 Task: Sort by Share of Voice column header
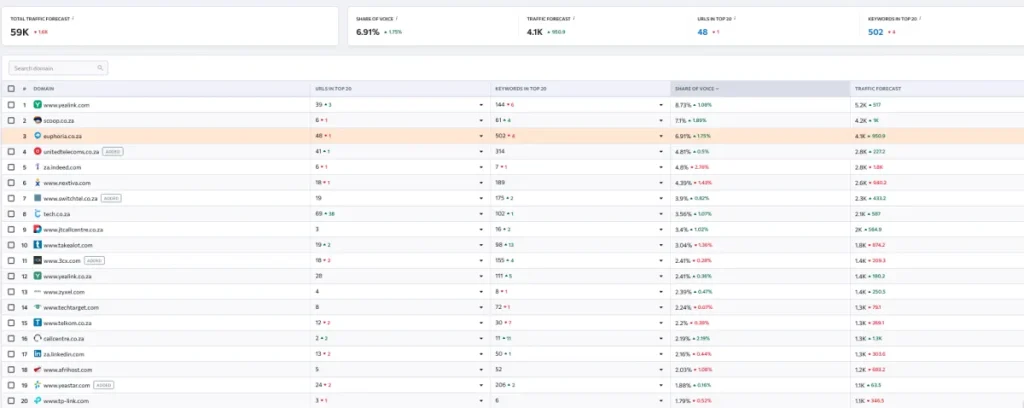pos(696,88)
